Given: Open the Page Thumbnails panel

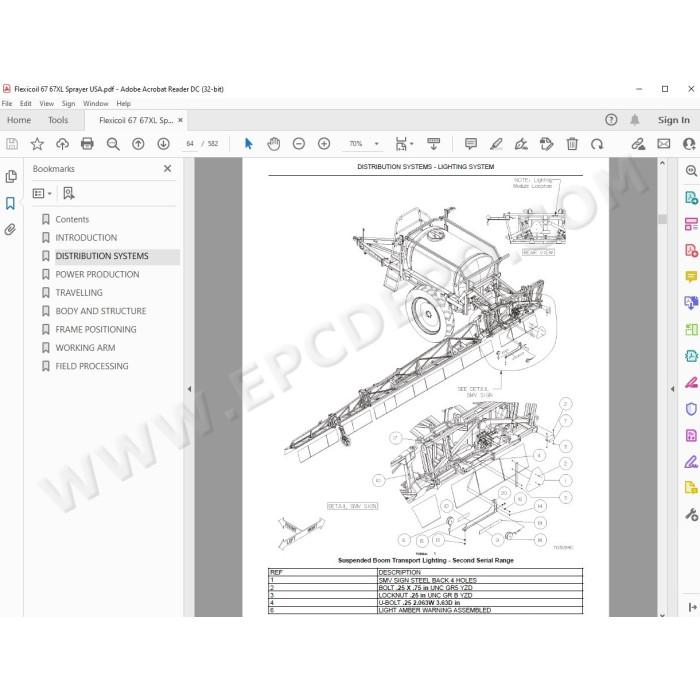Looking at the screenshot, I should [x=11, y=177].
